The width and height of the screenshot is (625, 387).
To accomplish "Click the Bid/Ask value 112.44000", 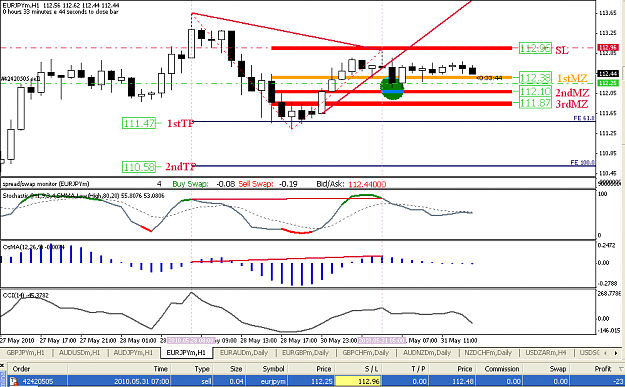I will pos(367,184).
